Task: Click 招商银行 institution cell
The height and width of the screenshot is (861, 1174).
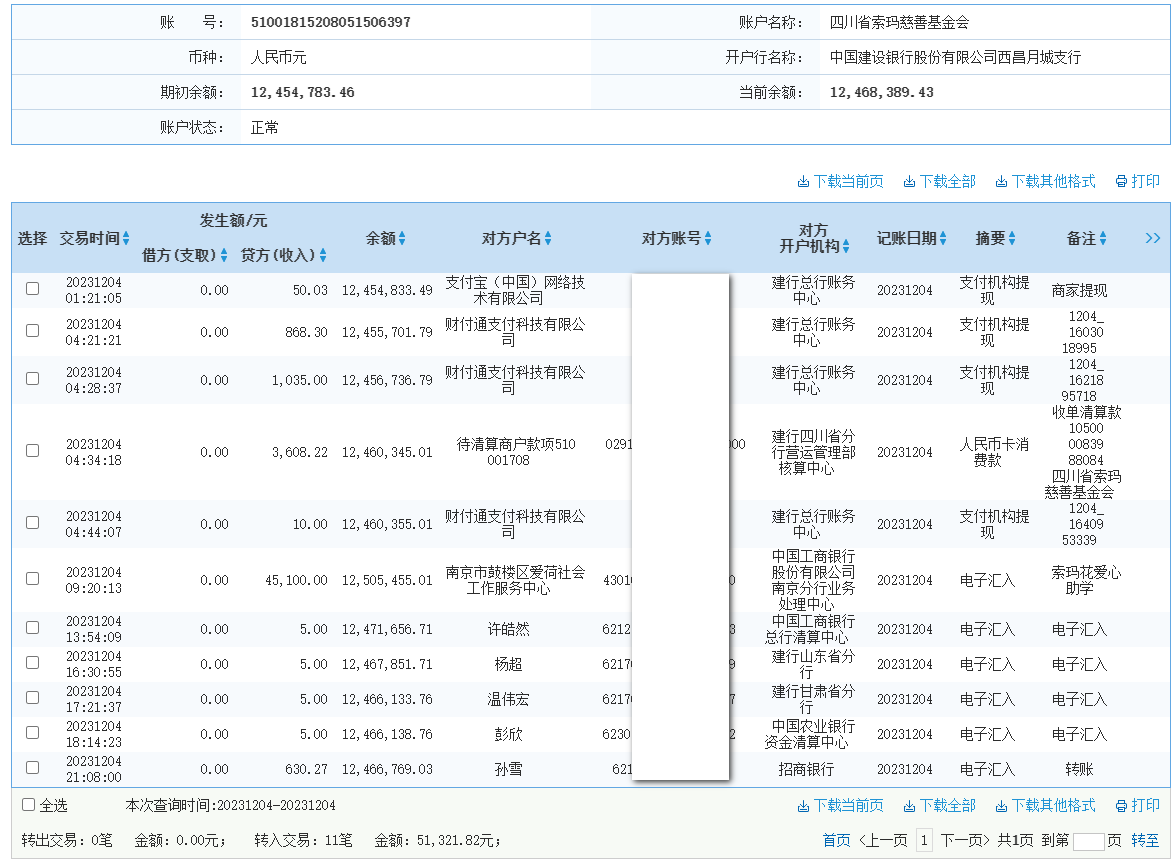Action: (x=806, y=770)
